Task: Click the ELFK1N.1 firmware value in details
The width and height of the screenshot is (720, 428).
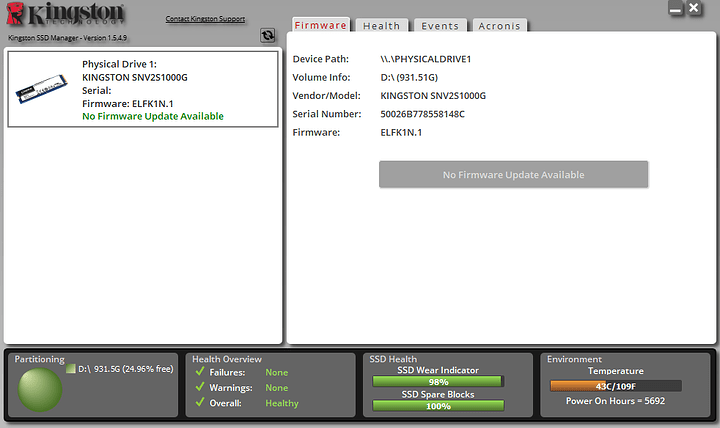Action: pyautogui.click(x=401, y=132)
